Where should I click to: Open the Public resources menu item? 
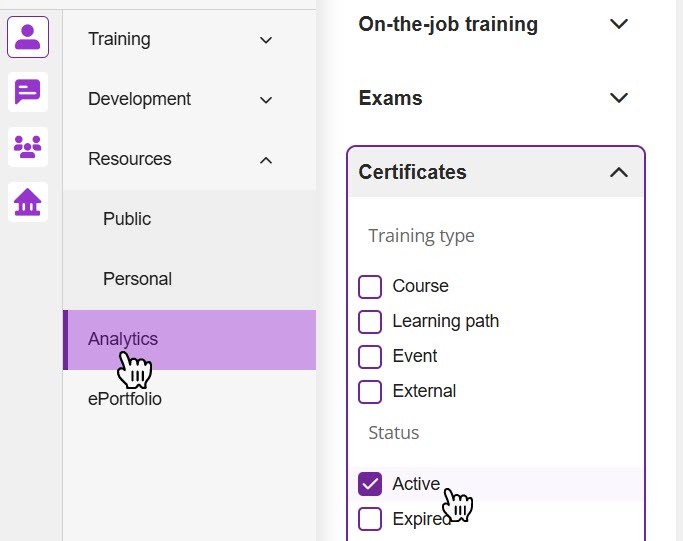tap(127, 219)
